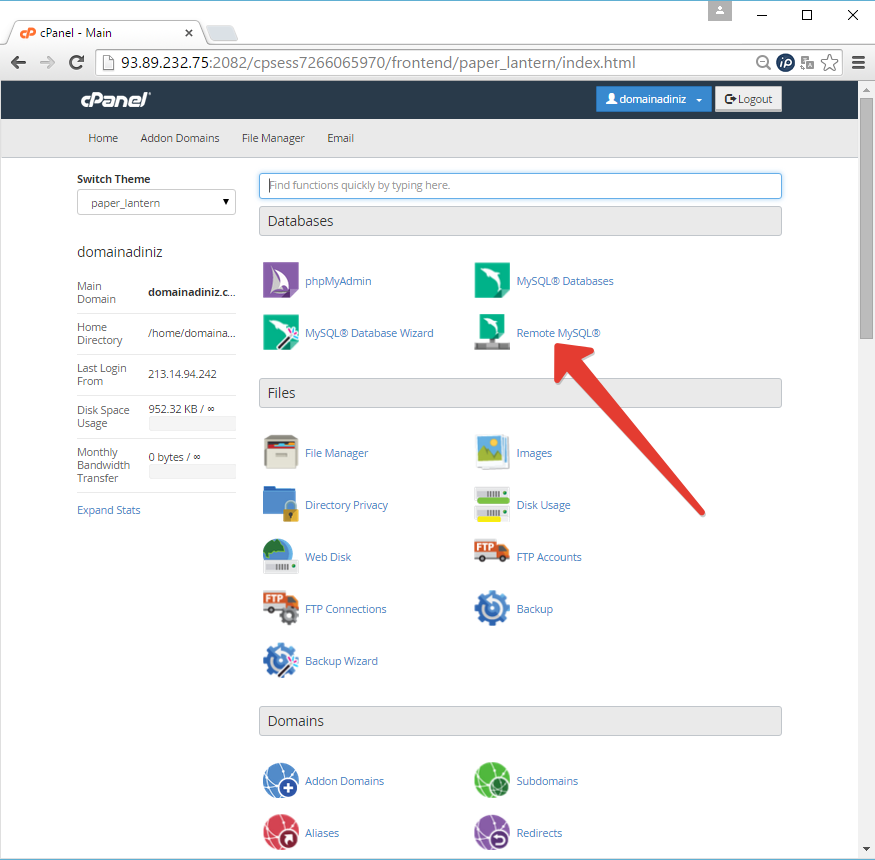Click the Expand Stats link
This screenshot has height=860, width=875.
tap(109, 510)
